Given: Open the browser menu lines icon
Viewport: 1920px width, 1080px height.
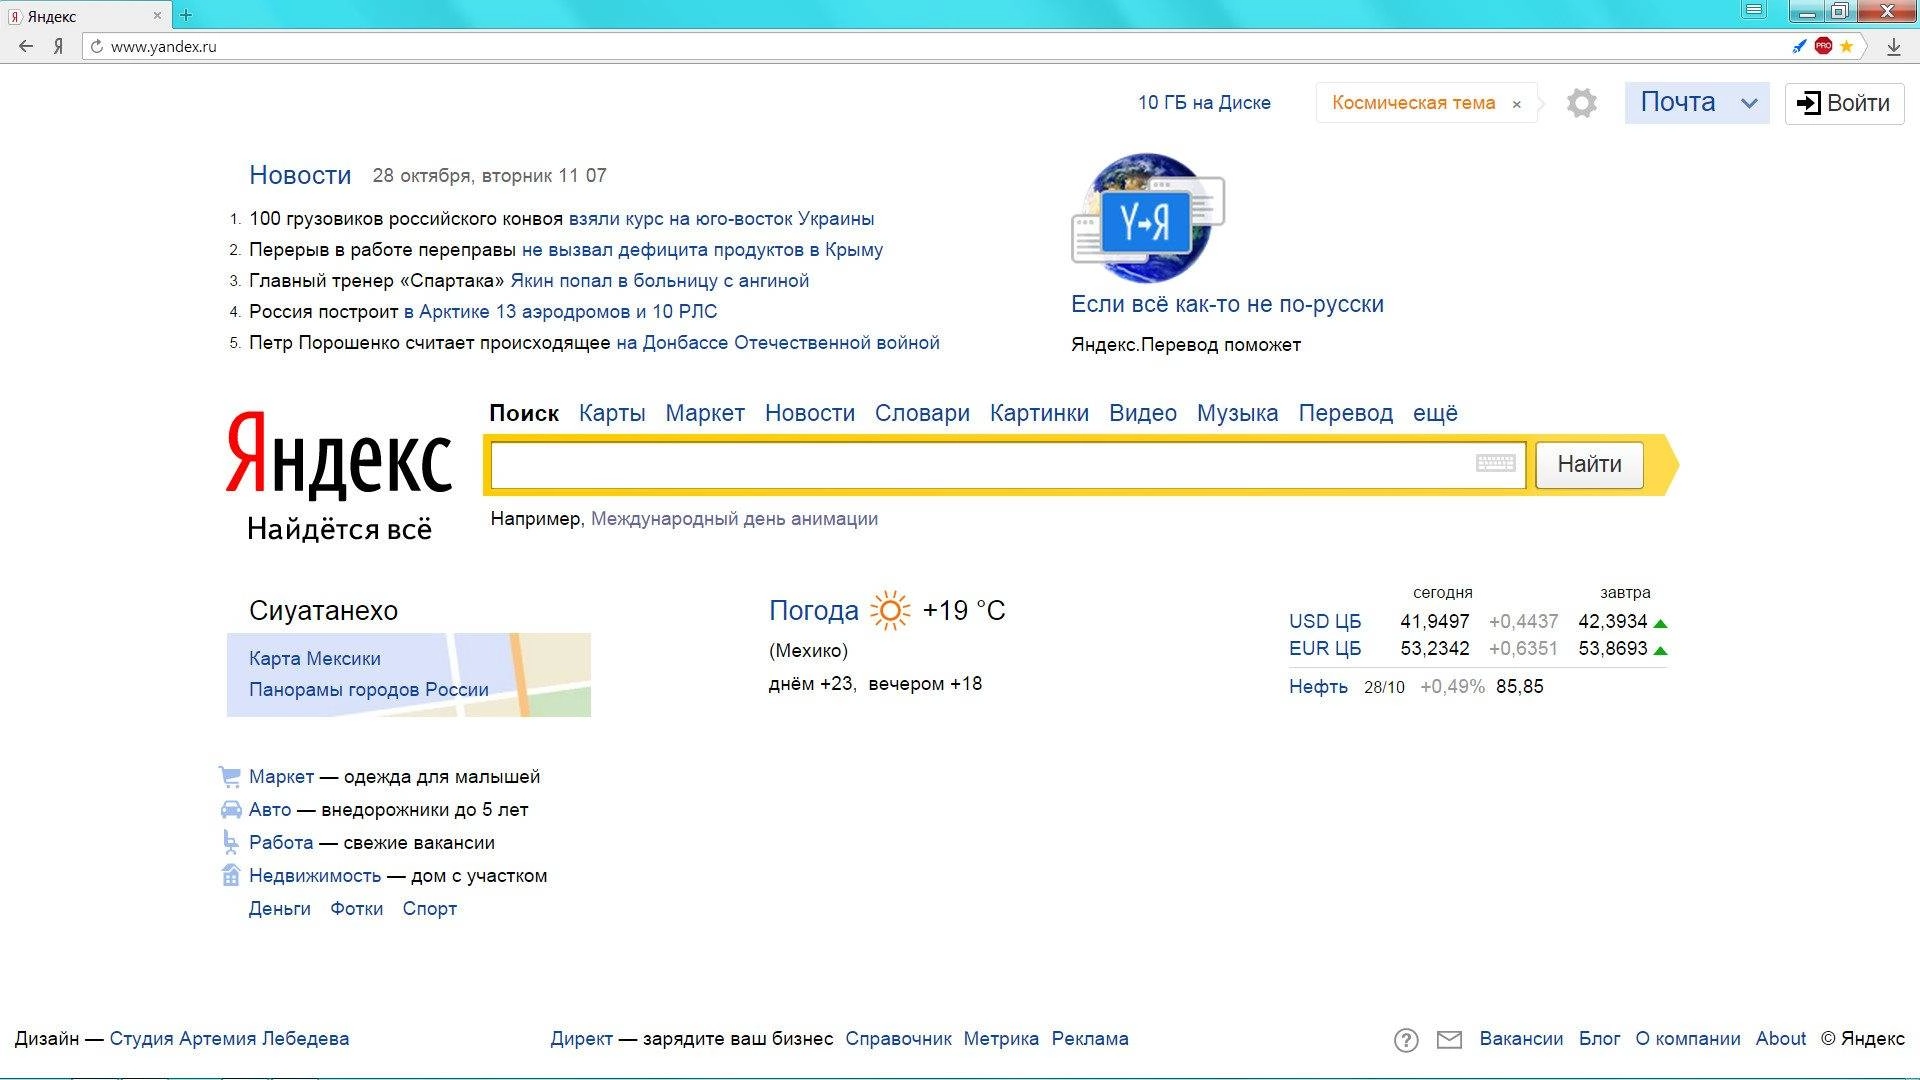Looking at the screenshot, I should 1754,11.
